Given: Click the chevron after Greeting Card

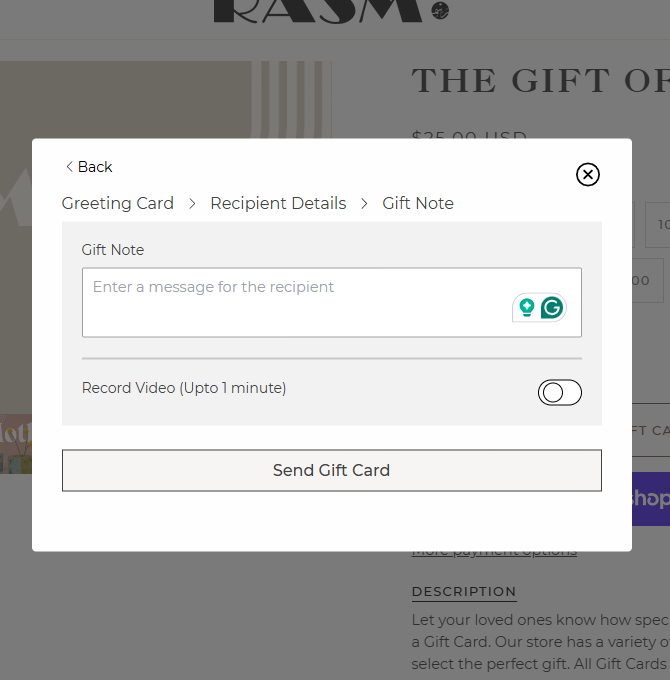Looking at the screenshot, I should click(x=192, y=203).
